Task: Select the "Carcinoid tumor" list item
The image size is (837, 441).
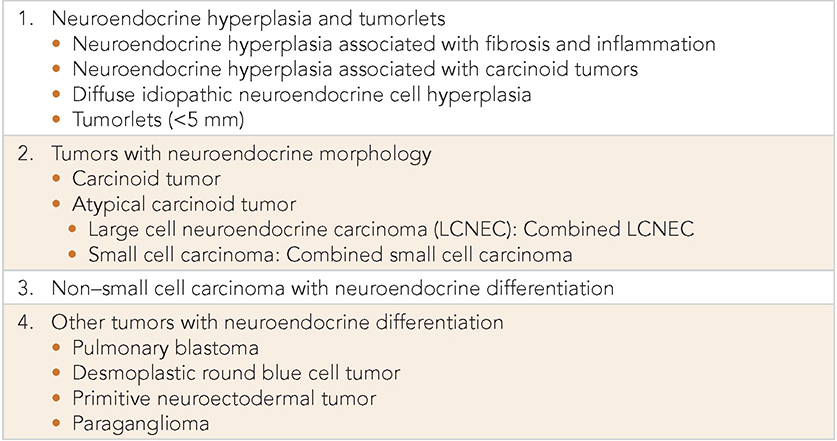Action: click(x=146, y=179)
